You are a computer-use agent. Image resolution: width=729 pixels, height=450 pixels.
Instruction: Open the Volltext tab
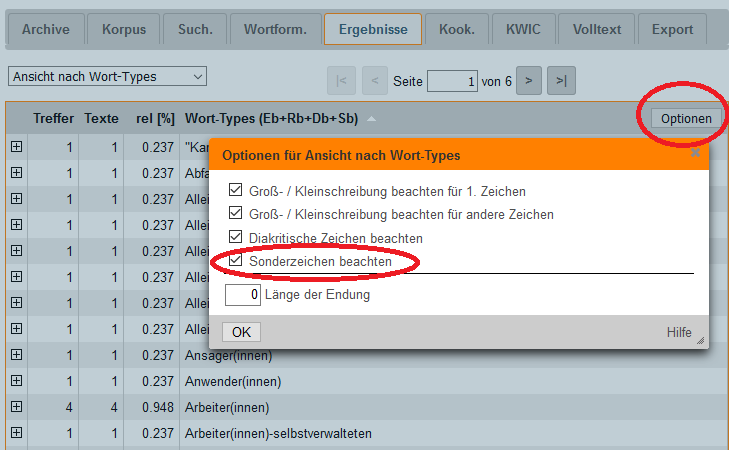[596, 29]
